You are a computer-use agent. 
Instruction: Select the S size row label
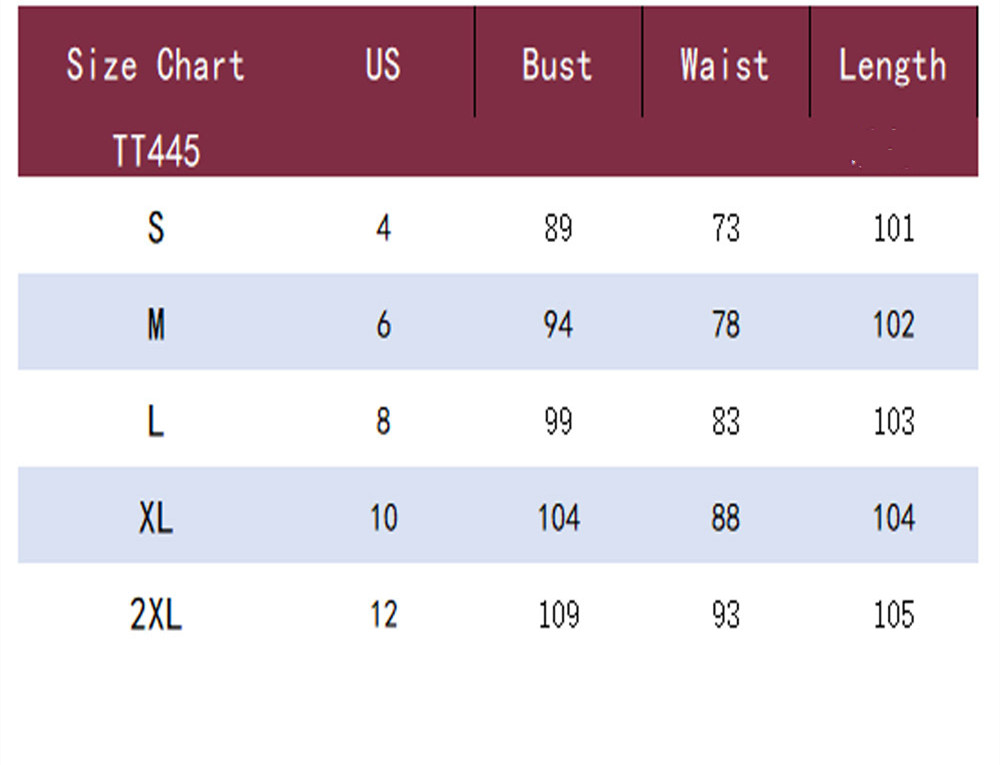(x=156, y=229)
